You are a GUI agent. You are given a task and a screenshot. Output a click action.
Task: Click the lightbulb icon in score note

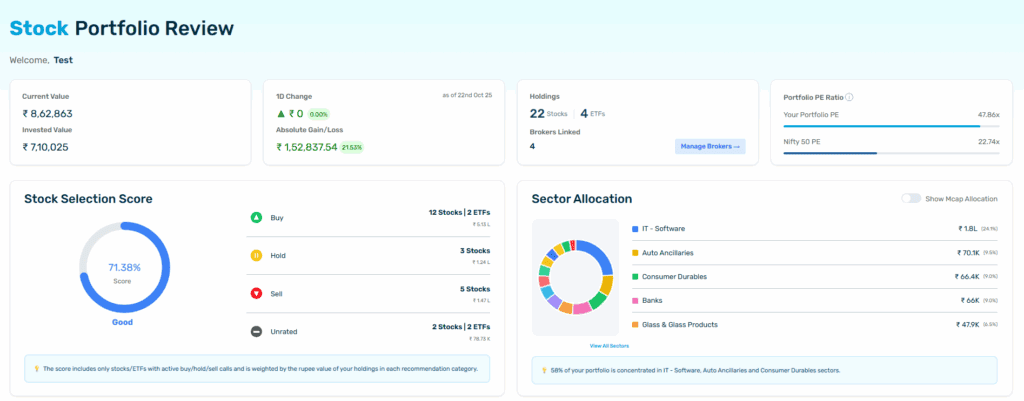click(36, 369)
